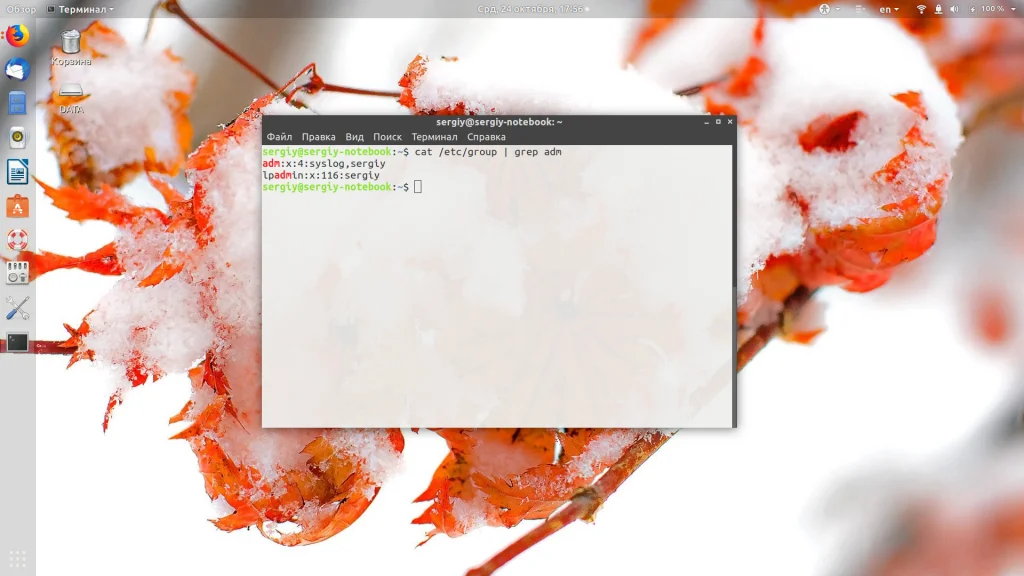The height and width of the screenshot is (576, 1024).
Task: Open the Вид menu
Action: (x=355, y=136)
